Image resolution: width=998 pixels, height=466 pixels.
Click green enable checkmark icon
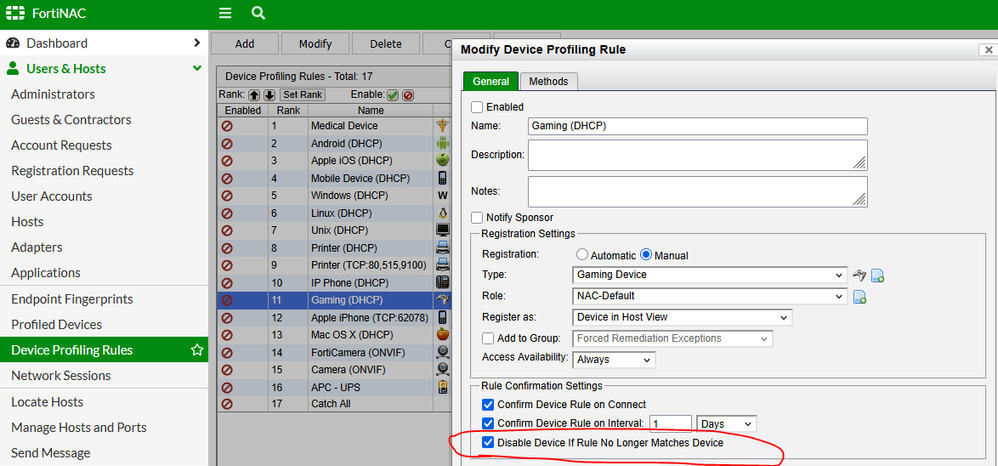coord(393,95)
